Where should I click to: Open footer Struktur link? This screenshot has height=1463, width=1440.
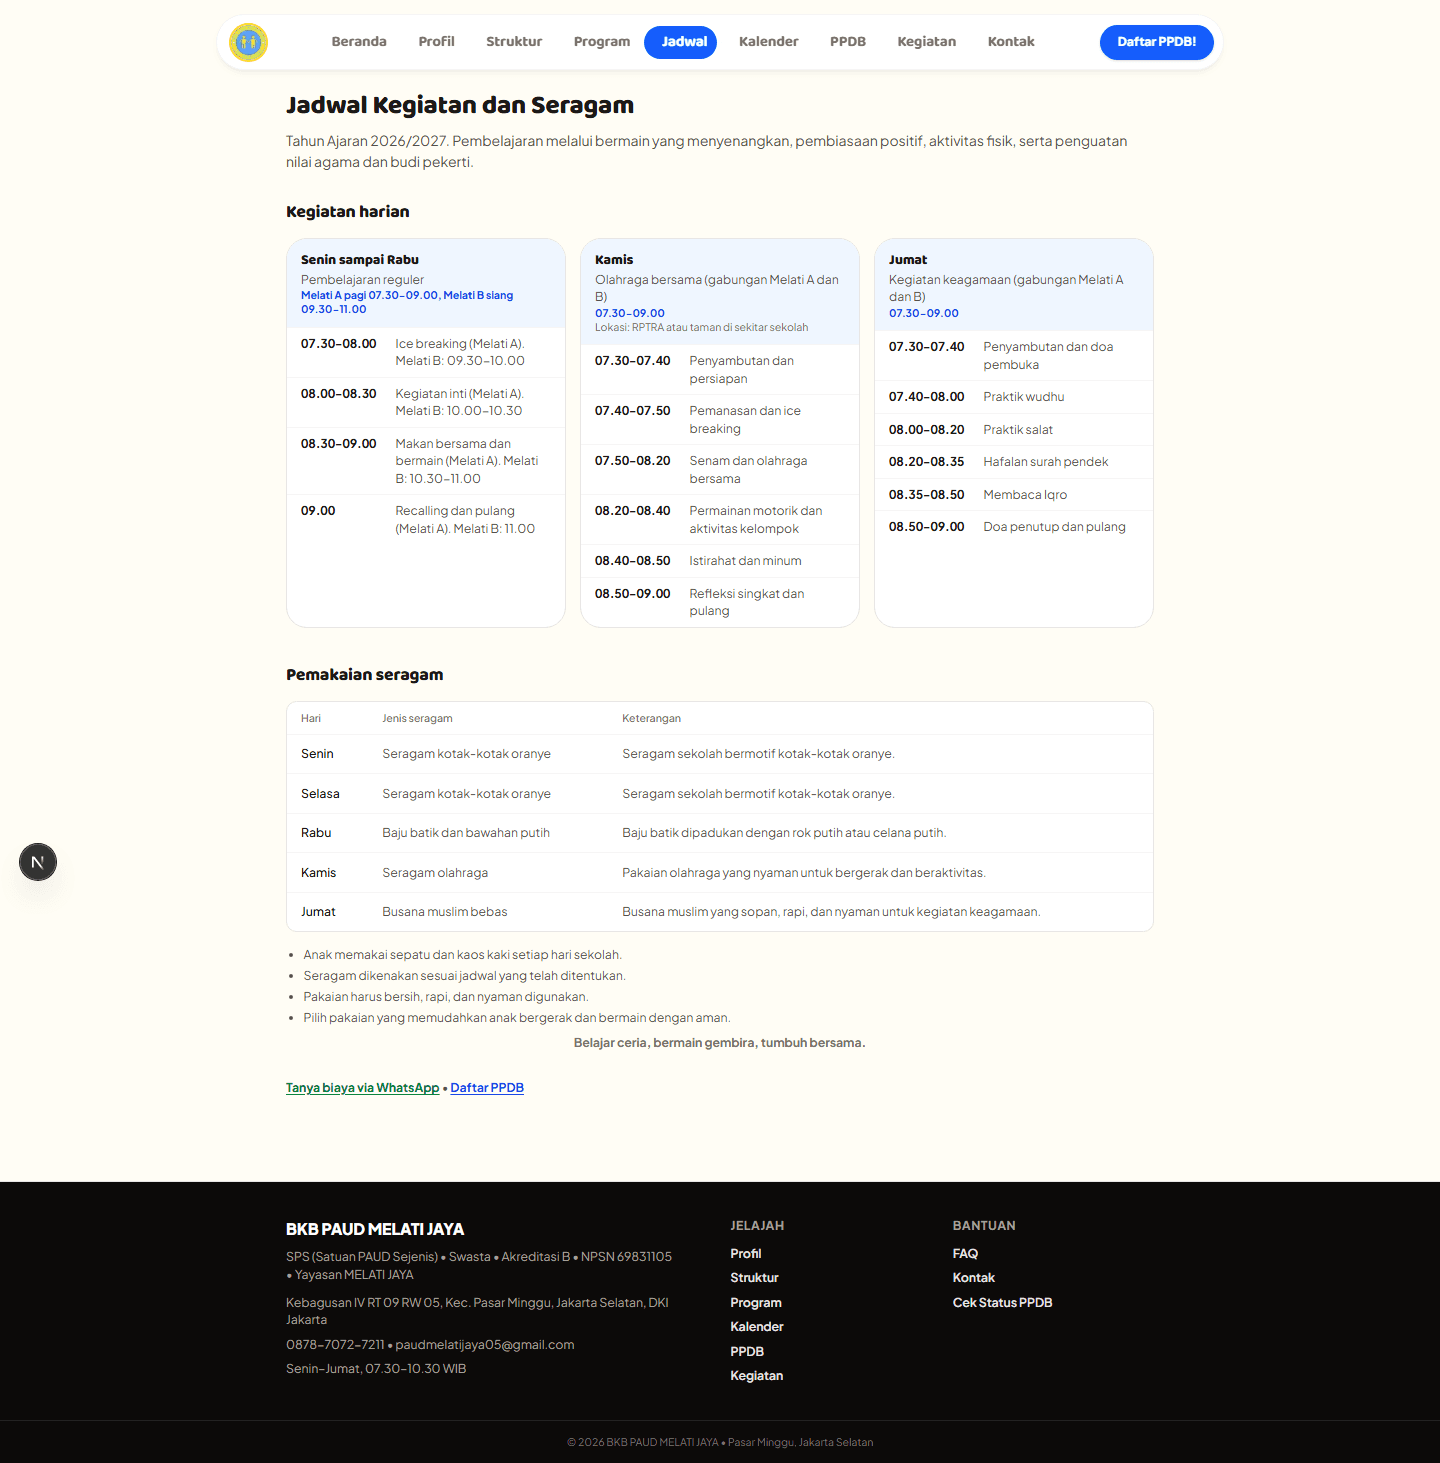(754, 1278)
